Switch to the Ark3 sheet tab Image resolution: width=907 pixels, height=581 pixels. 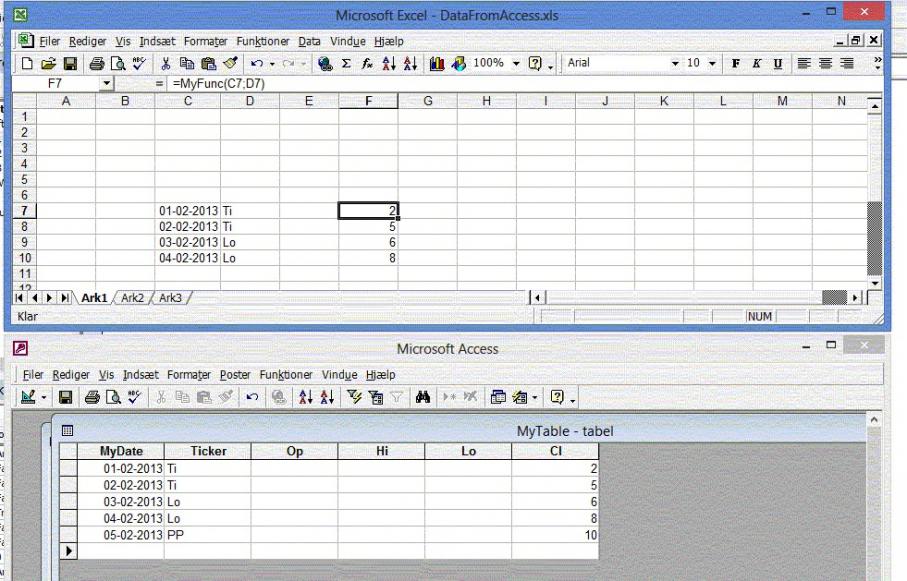tap(170, 298)
